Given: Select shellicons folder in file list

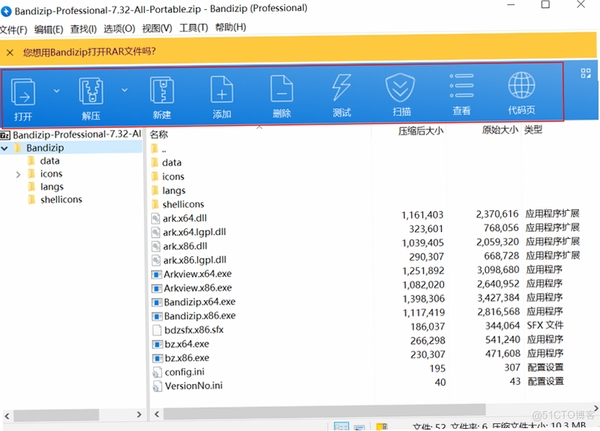Looking at the screenshot, I should [183, 204].
